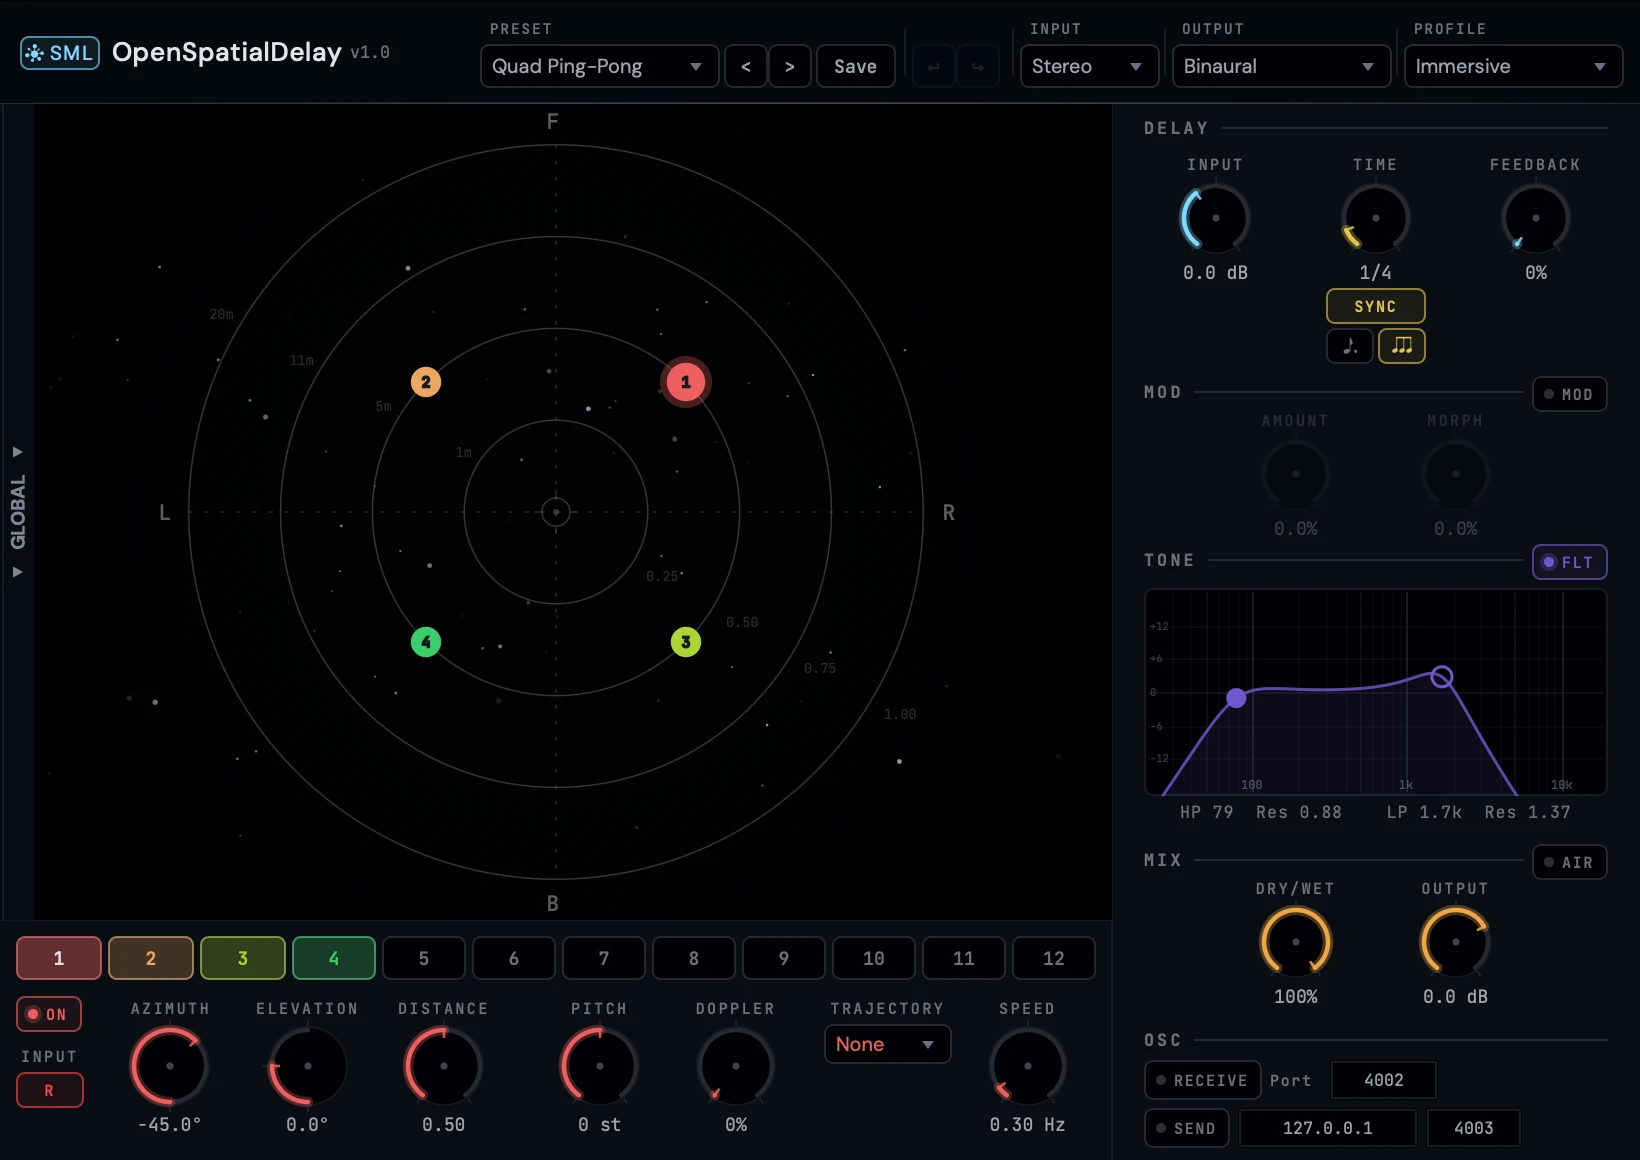Grab the high-pass filter handle point
Screen dimensions: 1640x1160
tap(1236, 698)
